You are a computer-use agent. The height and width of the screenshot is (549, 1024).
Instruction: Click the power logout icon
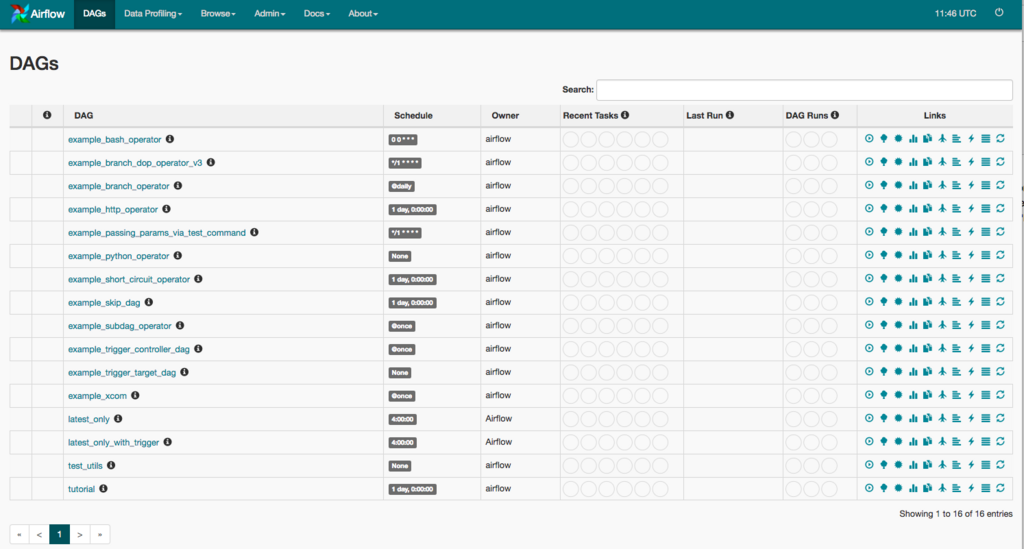tap(999, 12)
